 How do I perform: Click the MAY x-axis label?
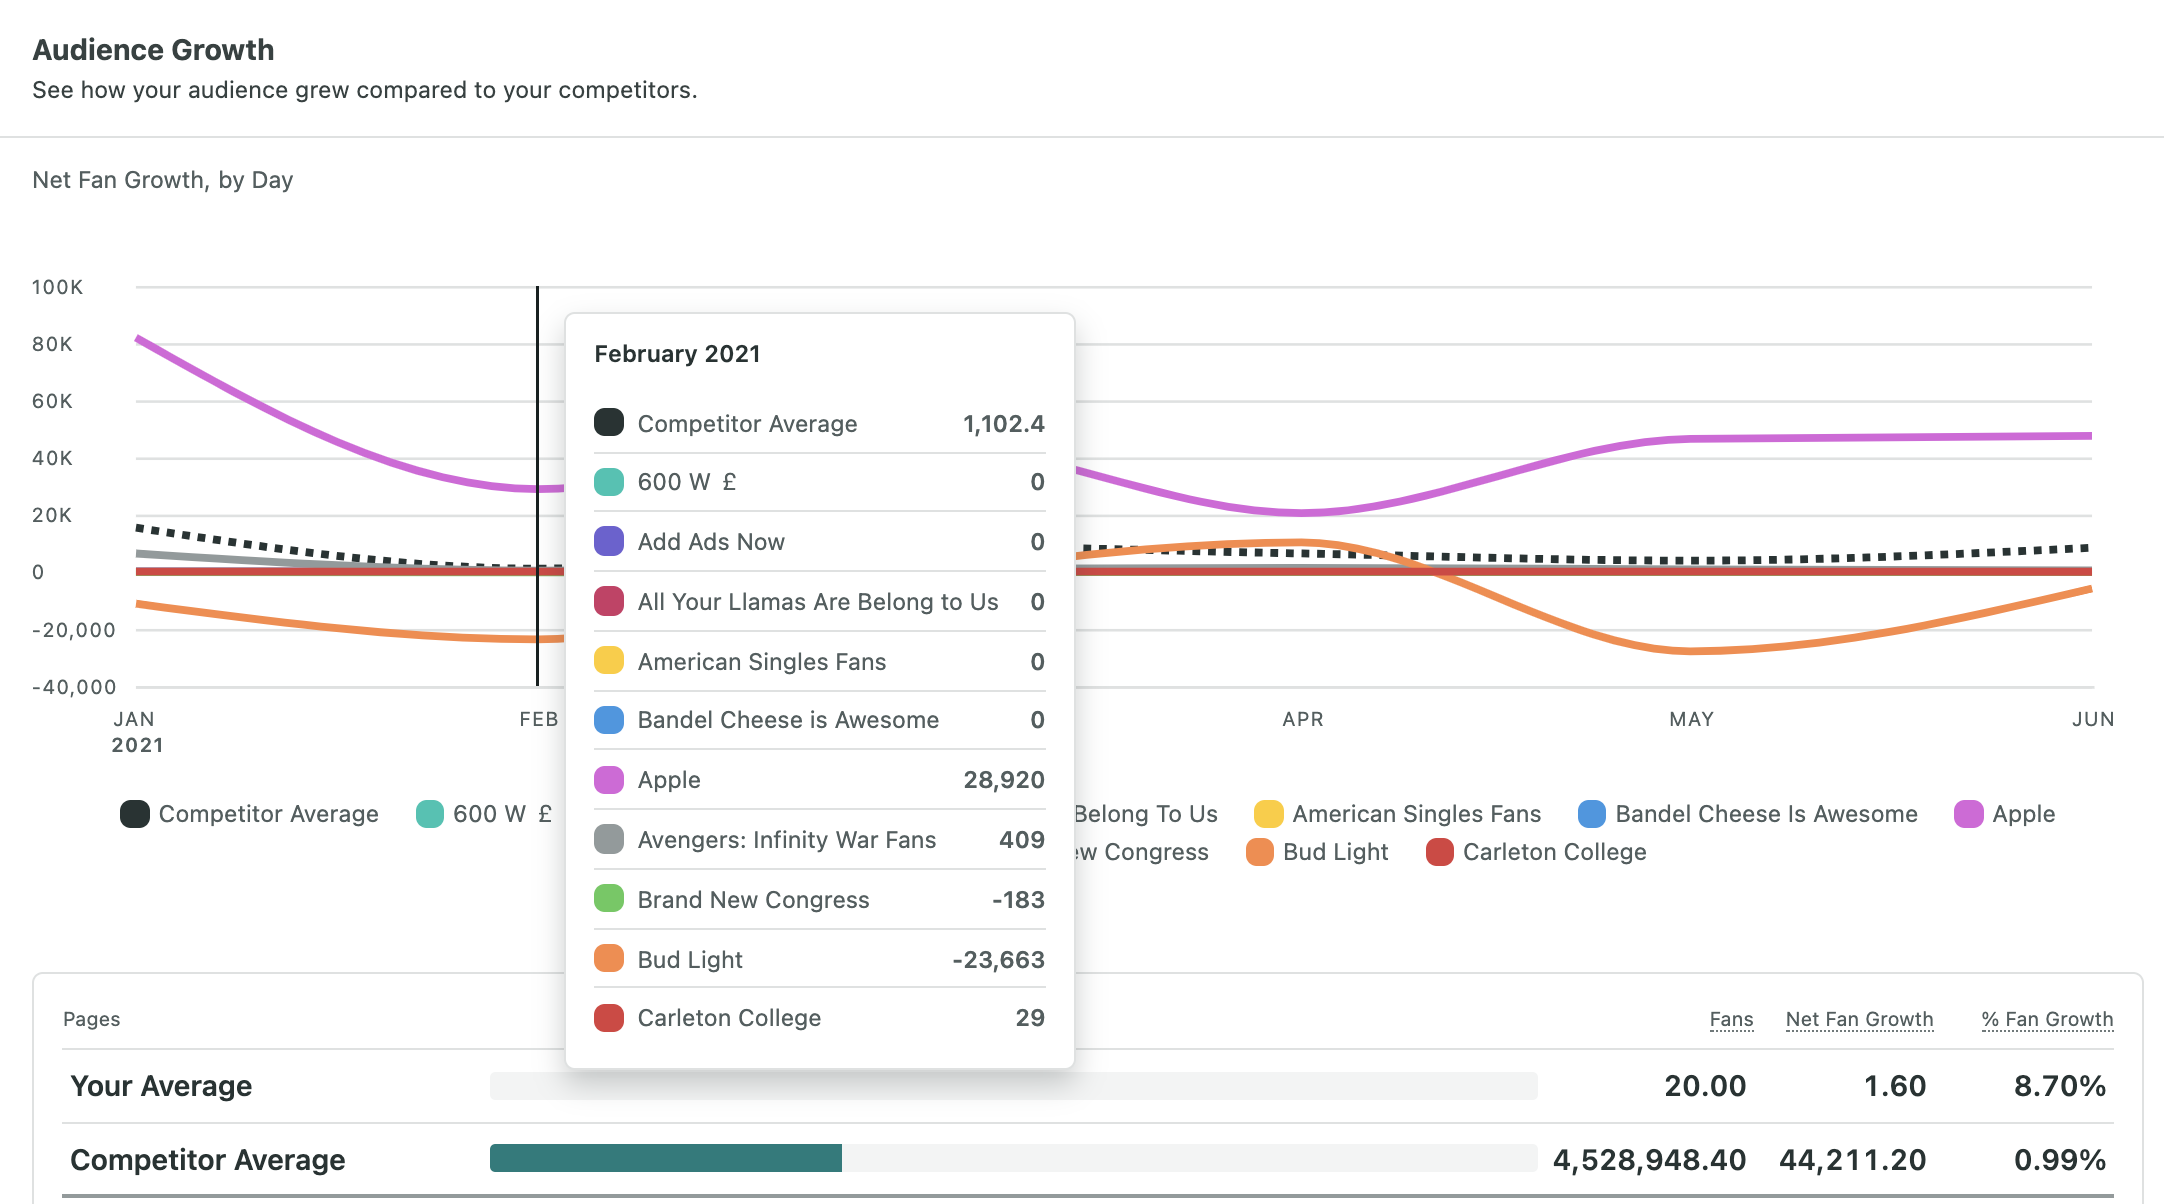tap(1691, 719)
